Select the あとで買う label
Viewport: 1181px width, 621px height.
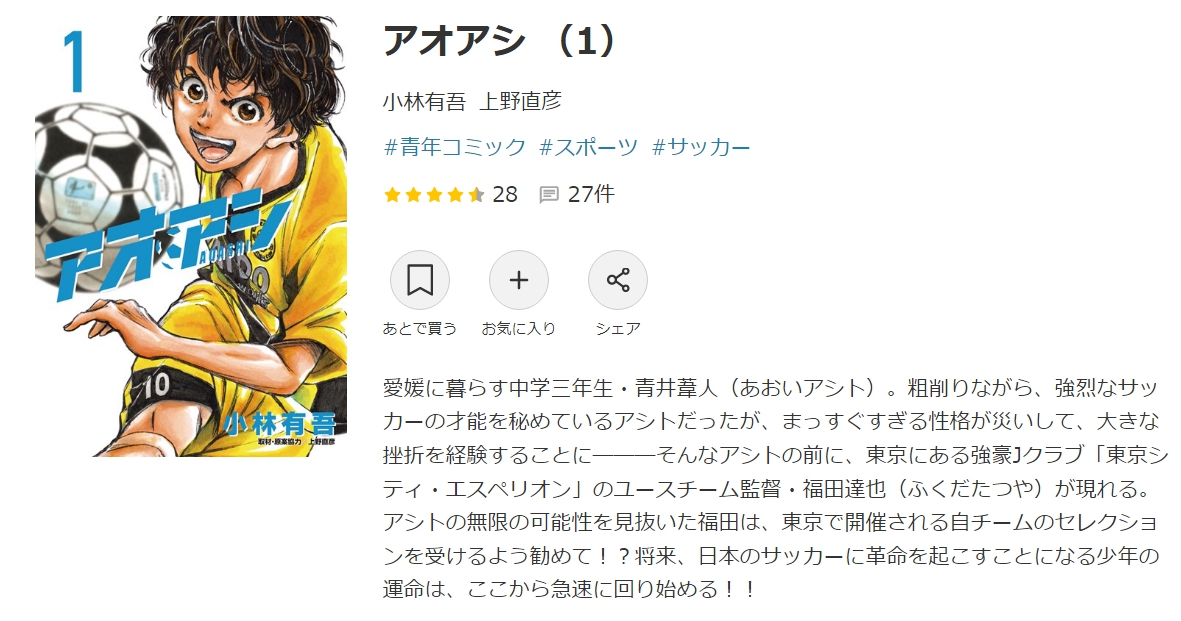pyautogui.click(x=420, y=329)
